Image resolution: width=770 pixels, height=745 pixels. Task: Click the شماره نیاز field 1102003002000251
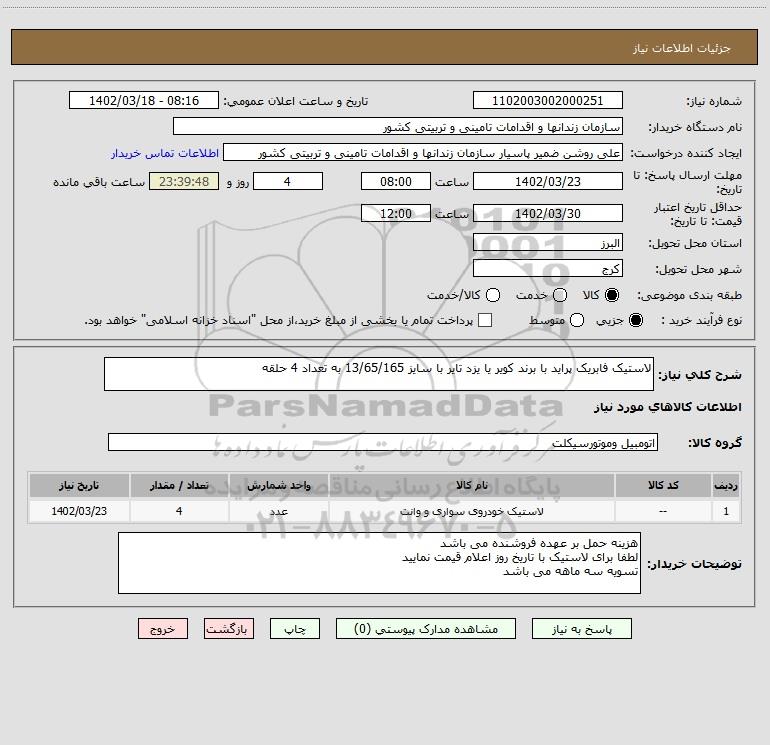tap(548, 100)
